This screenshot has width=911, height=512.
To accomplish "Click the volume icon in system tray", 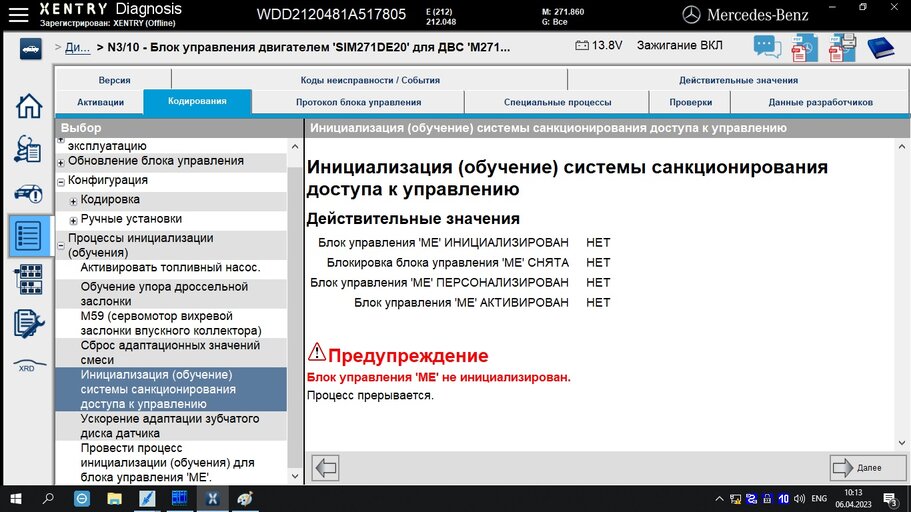I will pyautogui.click(x=799, y=499).
